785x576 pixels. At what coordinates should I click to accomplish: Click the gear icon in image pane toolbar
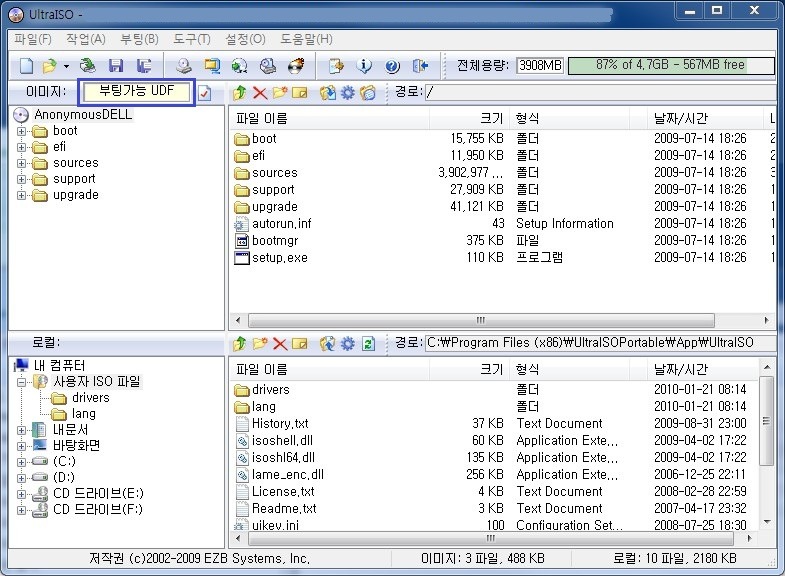pyautogui.click(x=347, y=93)
